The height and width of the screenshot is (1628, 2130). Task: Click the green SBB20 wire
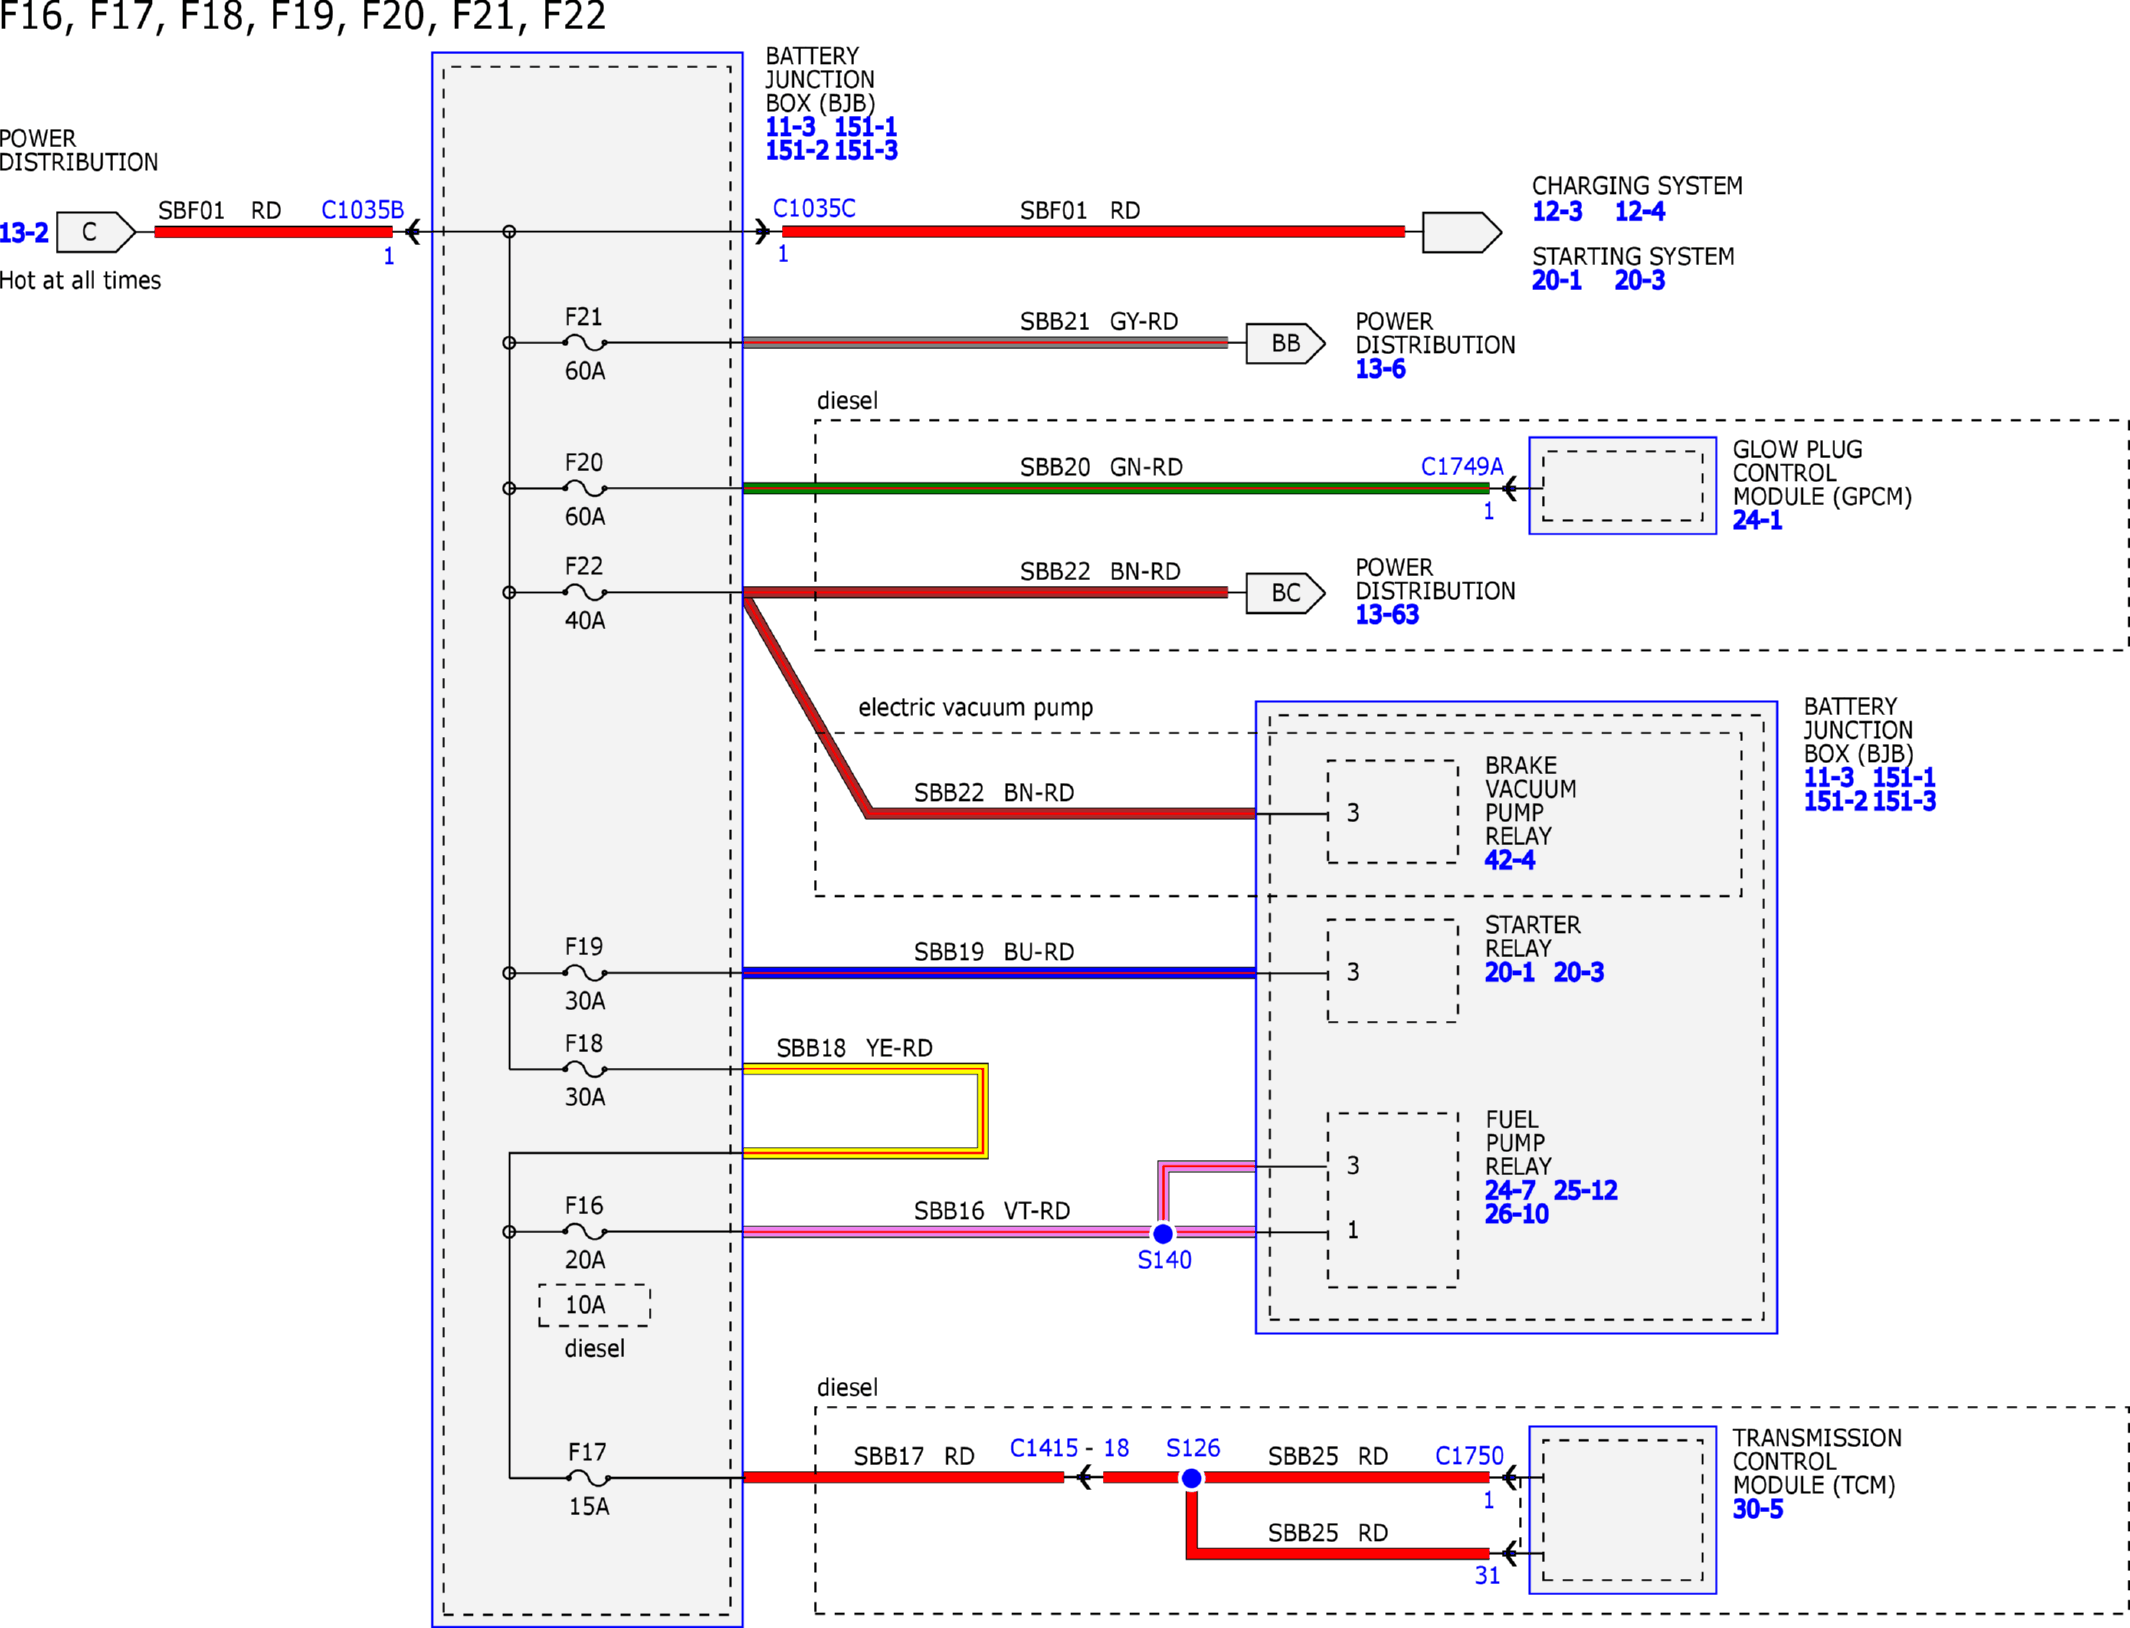pos(1116,489)
